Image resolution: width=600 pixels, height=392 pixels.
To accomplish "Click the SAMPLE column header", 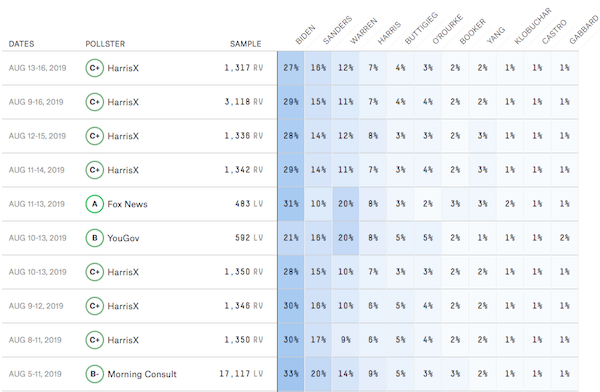I will tap(246, 44).
